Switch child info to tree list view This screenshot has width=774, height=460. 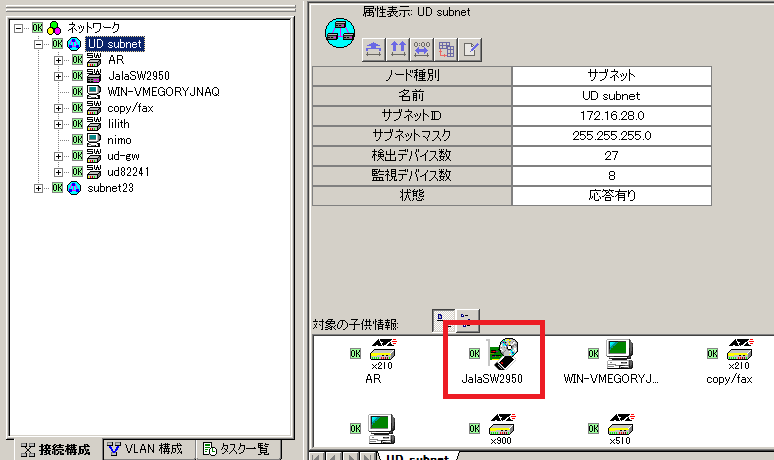(x=467, y=321)
